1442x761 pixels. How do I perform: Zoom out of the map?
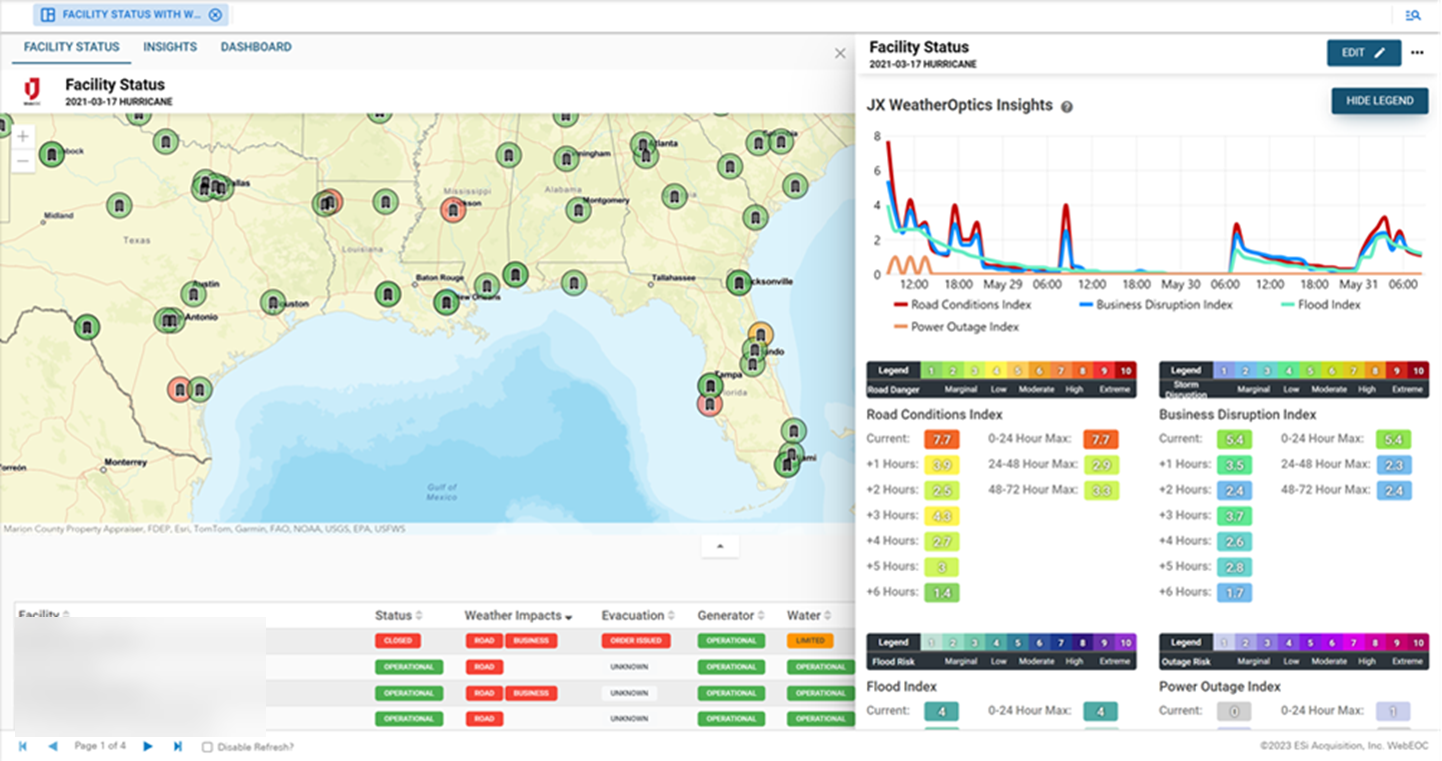(23, 161)
